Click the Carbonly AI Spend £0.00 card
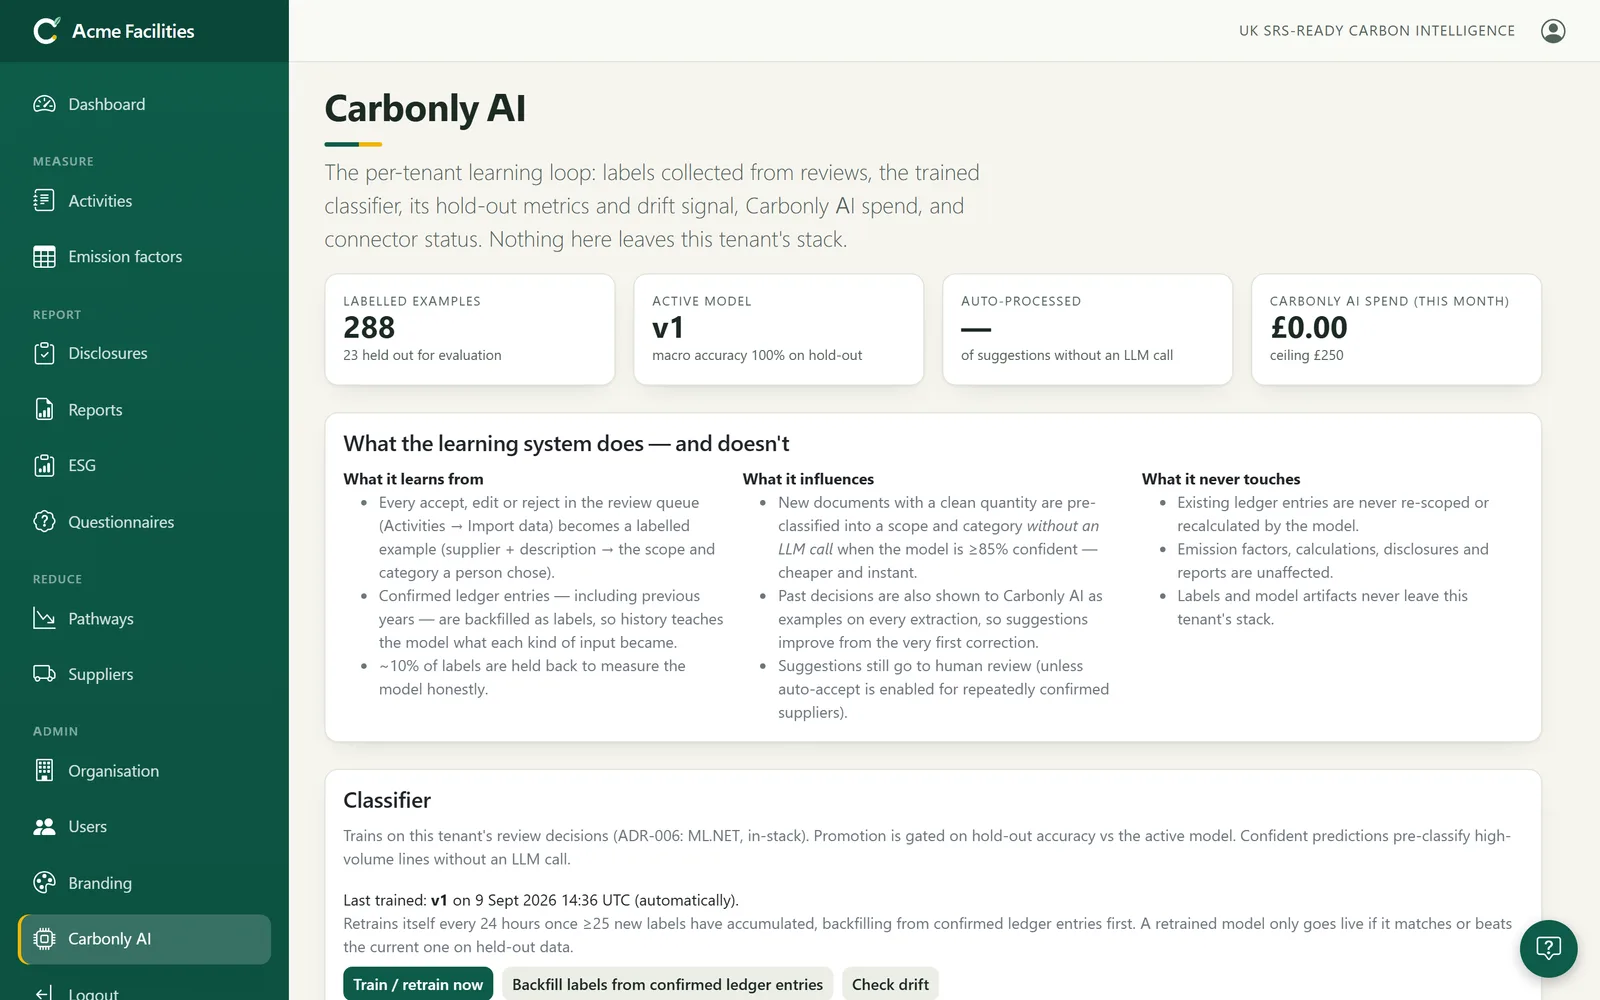This screenshot has height=1000, width=1600. pos(1396,329)
